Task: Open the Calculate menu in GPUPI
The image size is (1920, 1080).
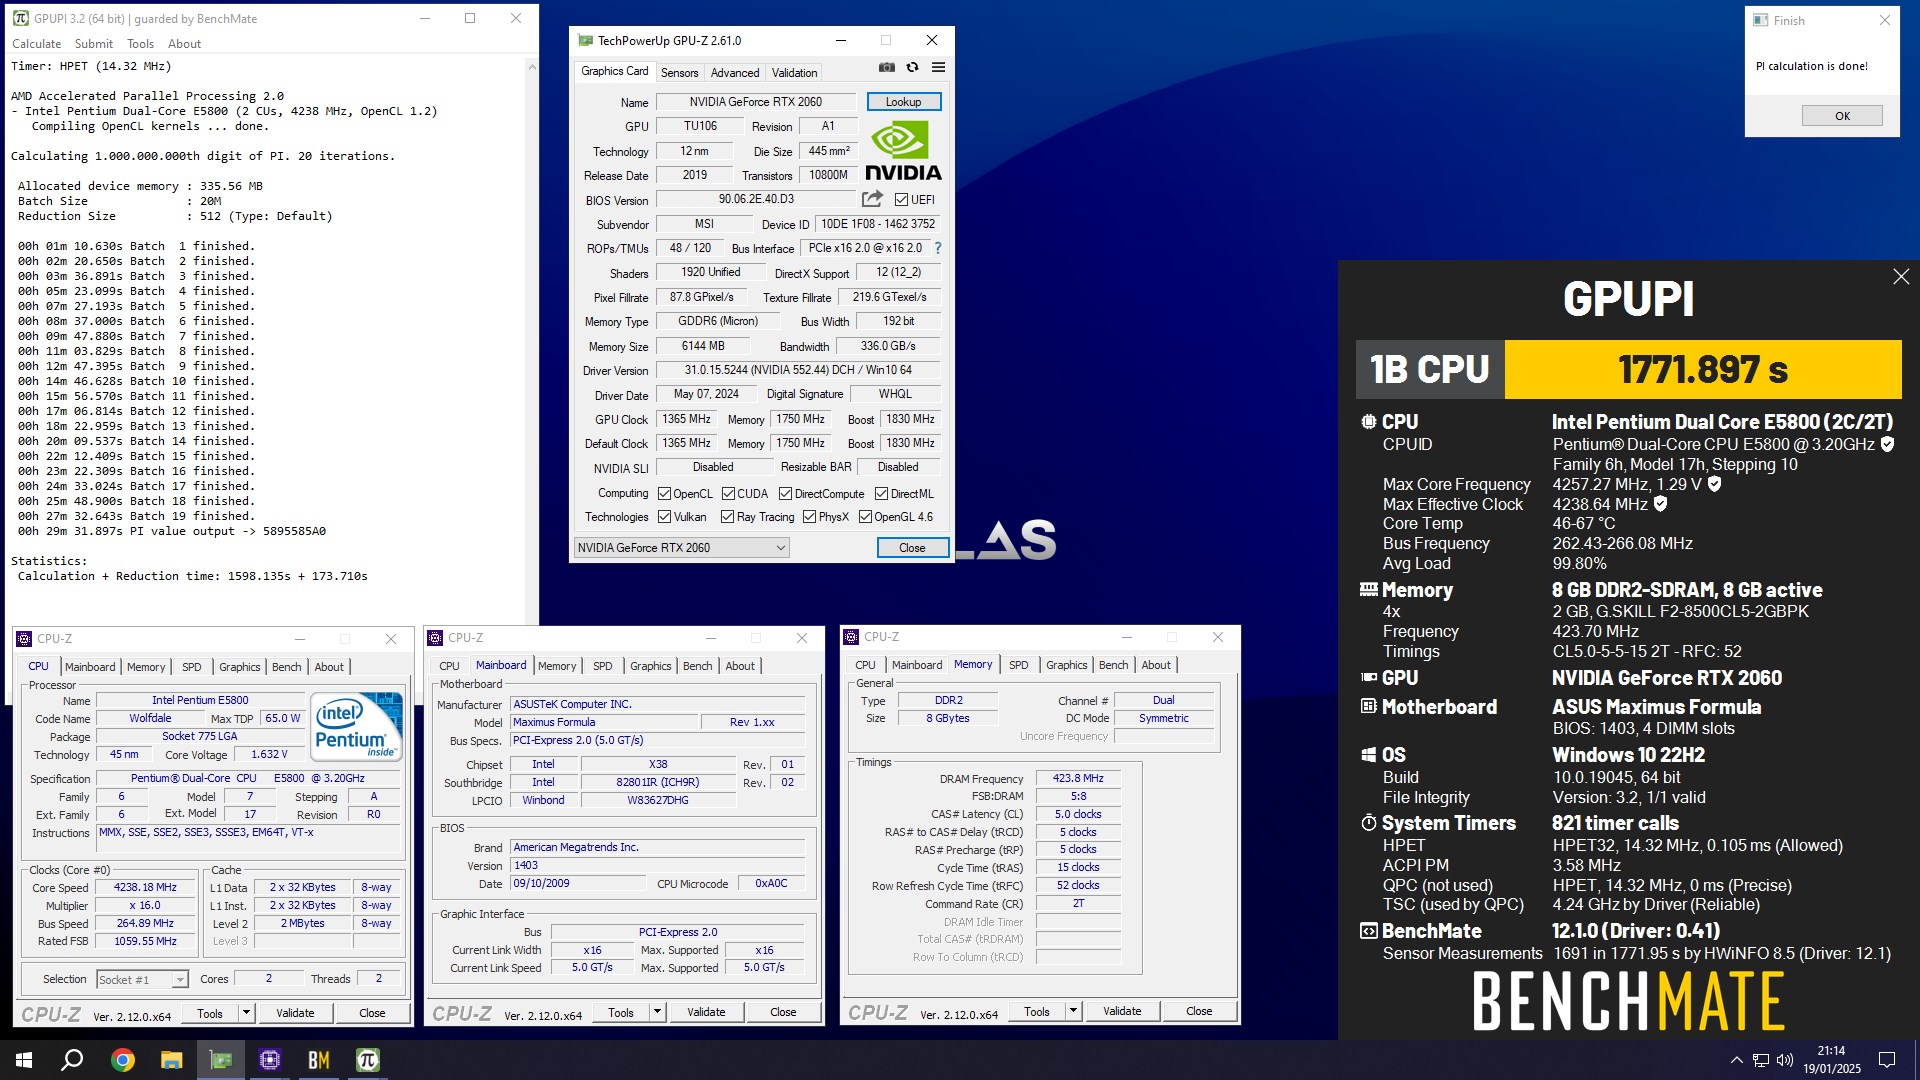Action: tap(36, 43)
